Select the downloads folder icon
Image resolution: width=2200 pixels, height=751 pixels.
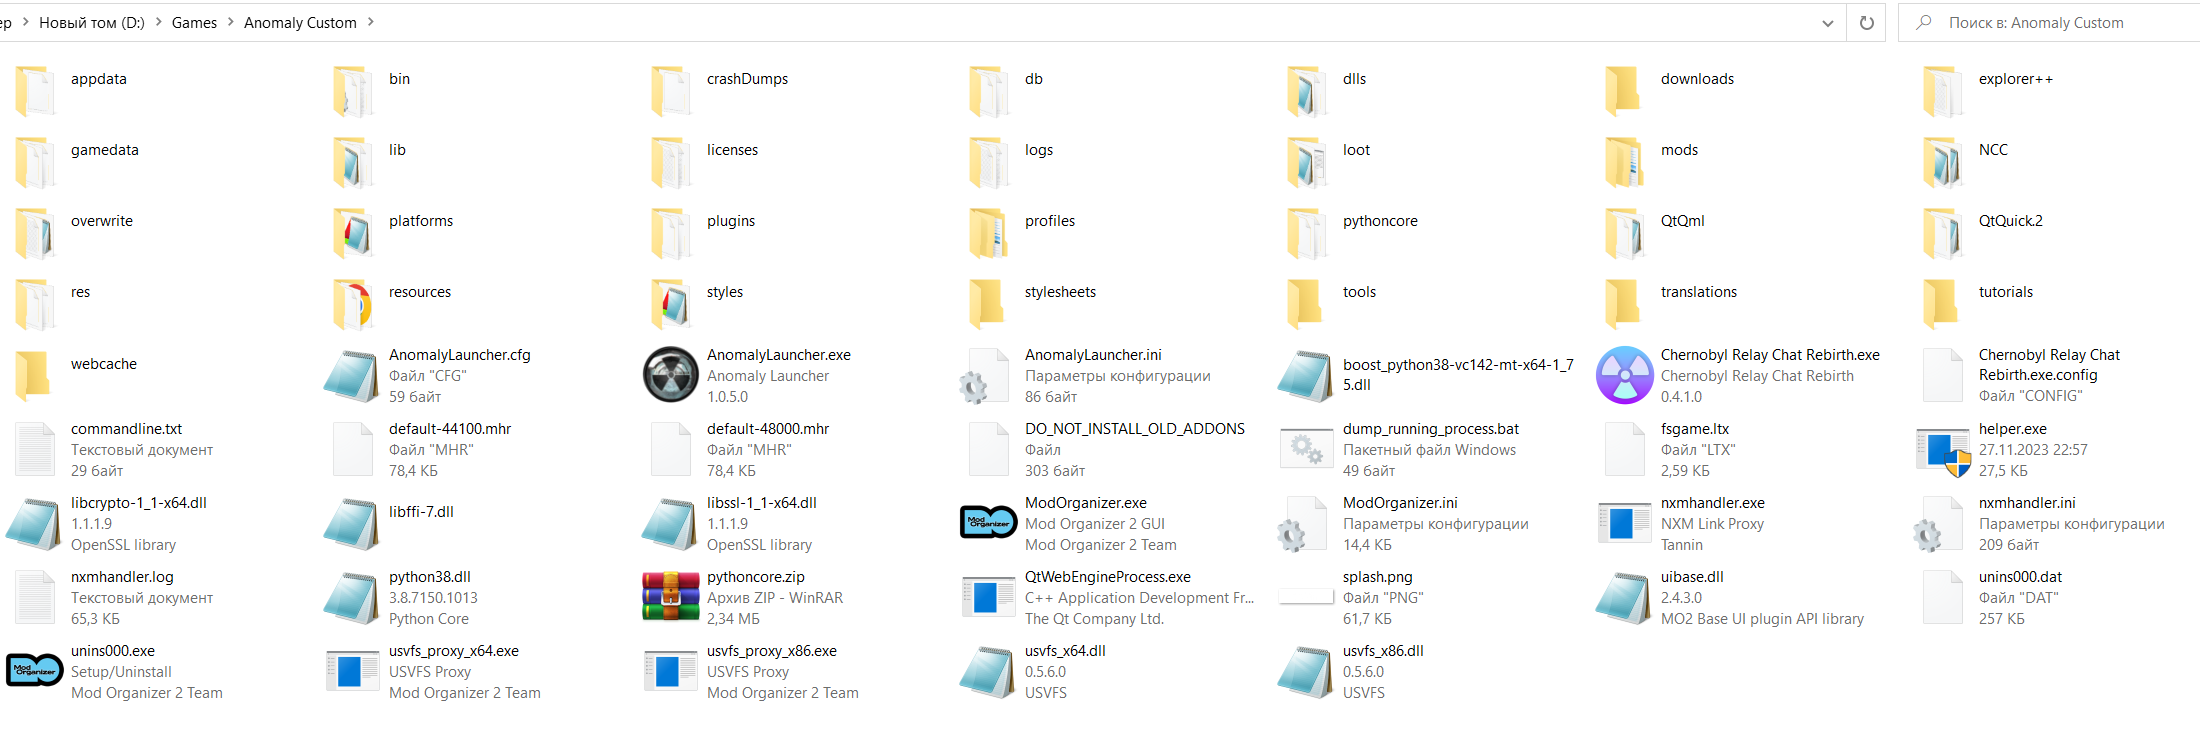click(1624, 92)
